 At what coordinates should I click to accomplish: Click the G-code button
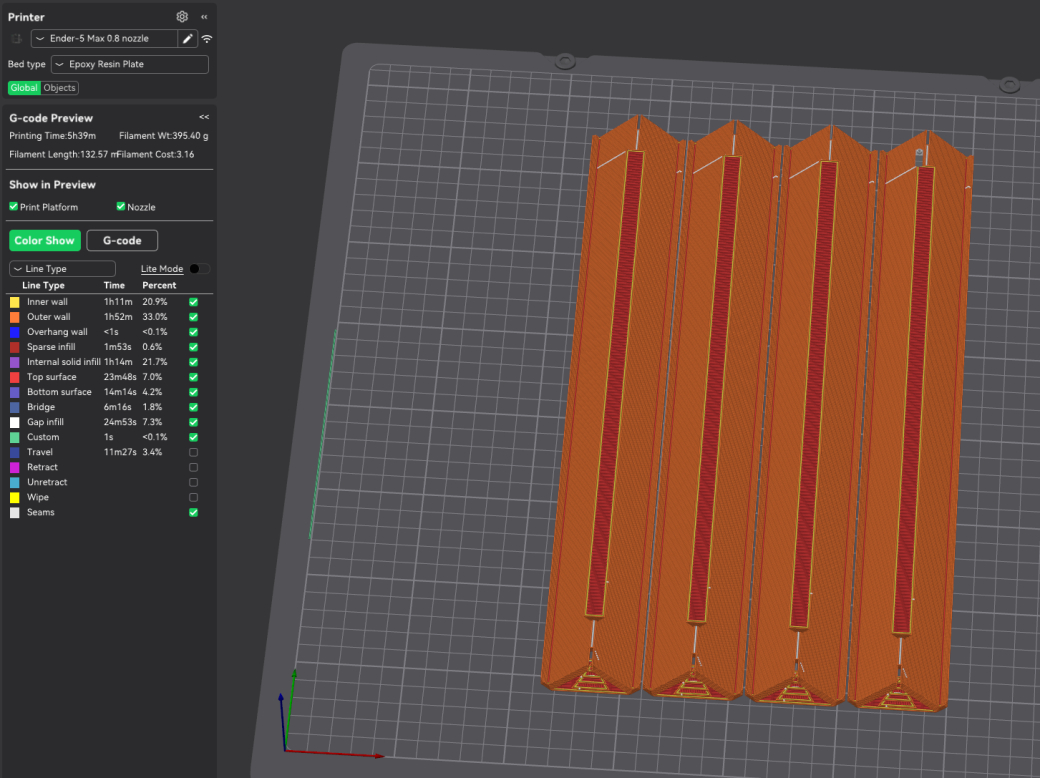click(x=122, y=240)
